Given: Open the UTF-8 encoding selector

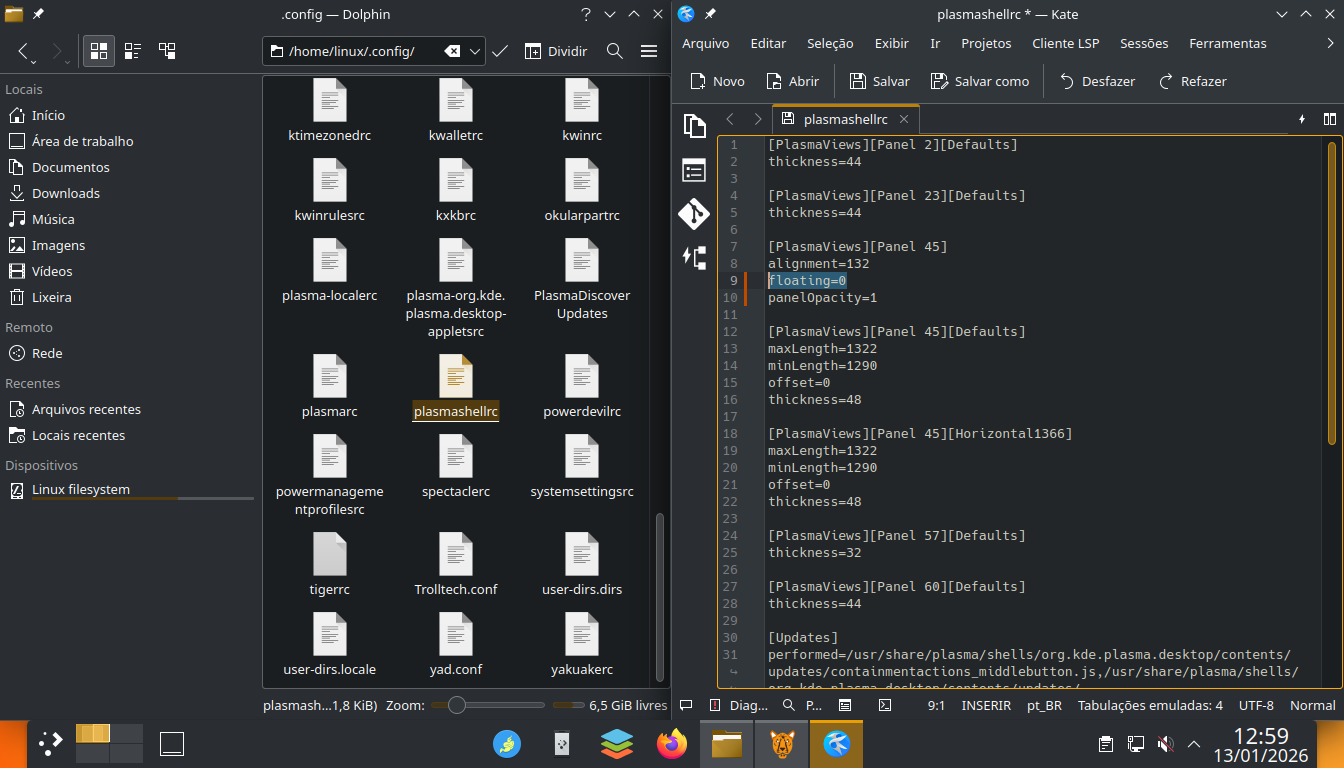Looking at the screenshot, I should pyautogui.click(x=1256, y=705).
